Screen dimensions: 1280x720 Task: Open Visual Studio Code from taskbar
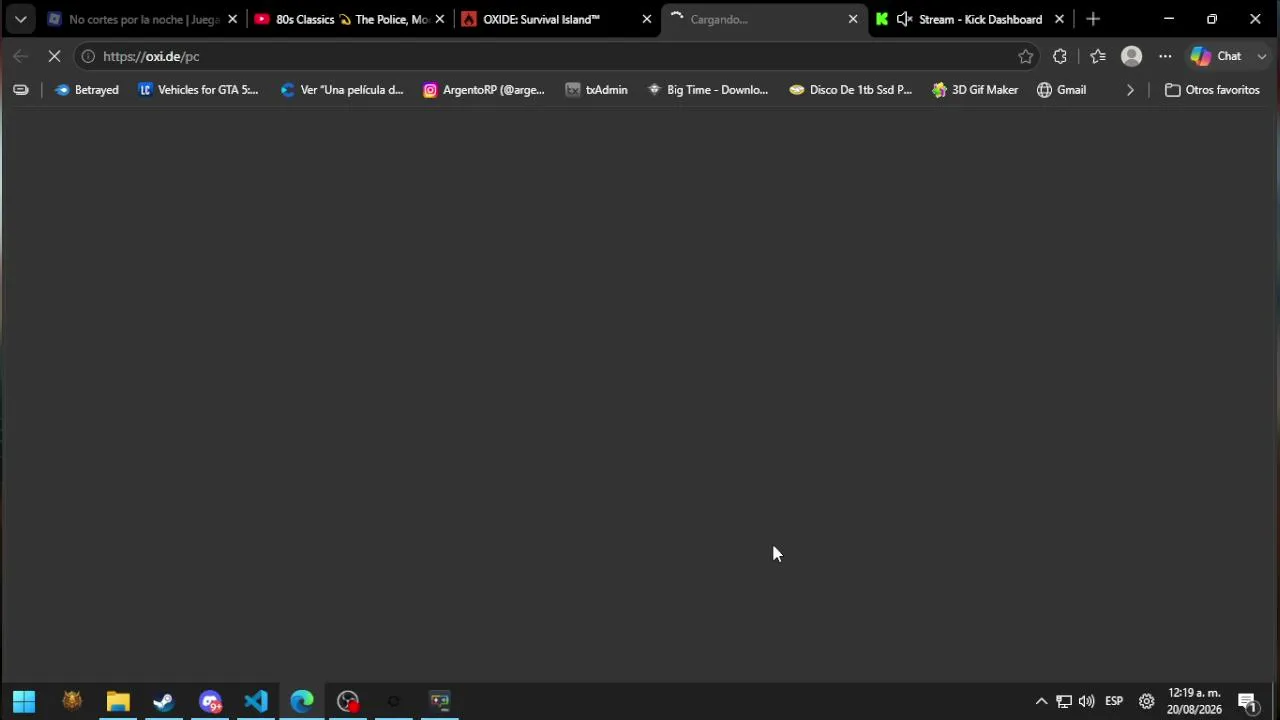[256, 701]
